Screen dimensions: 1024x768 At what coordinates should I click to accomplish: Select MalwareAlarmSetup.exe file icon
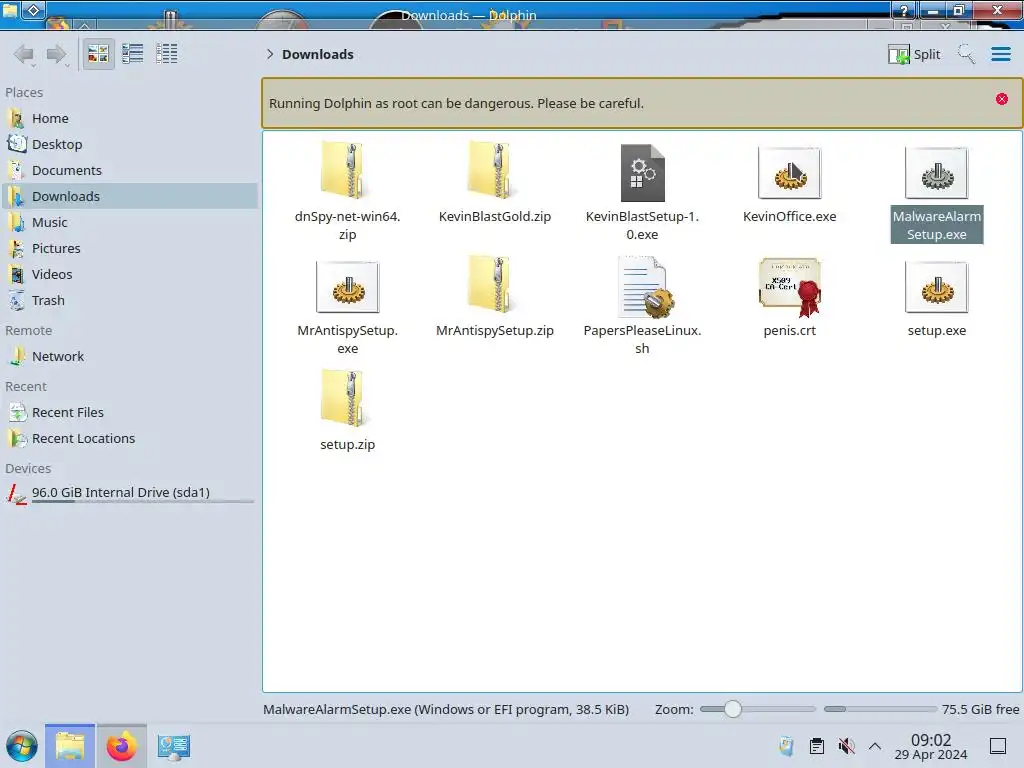936,173
